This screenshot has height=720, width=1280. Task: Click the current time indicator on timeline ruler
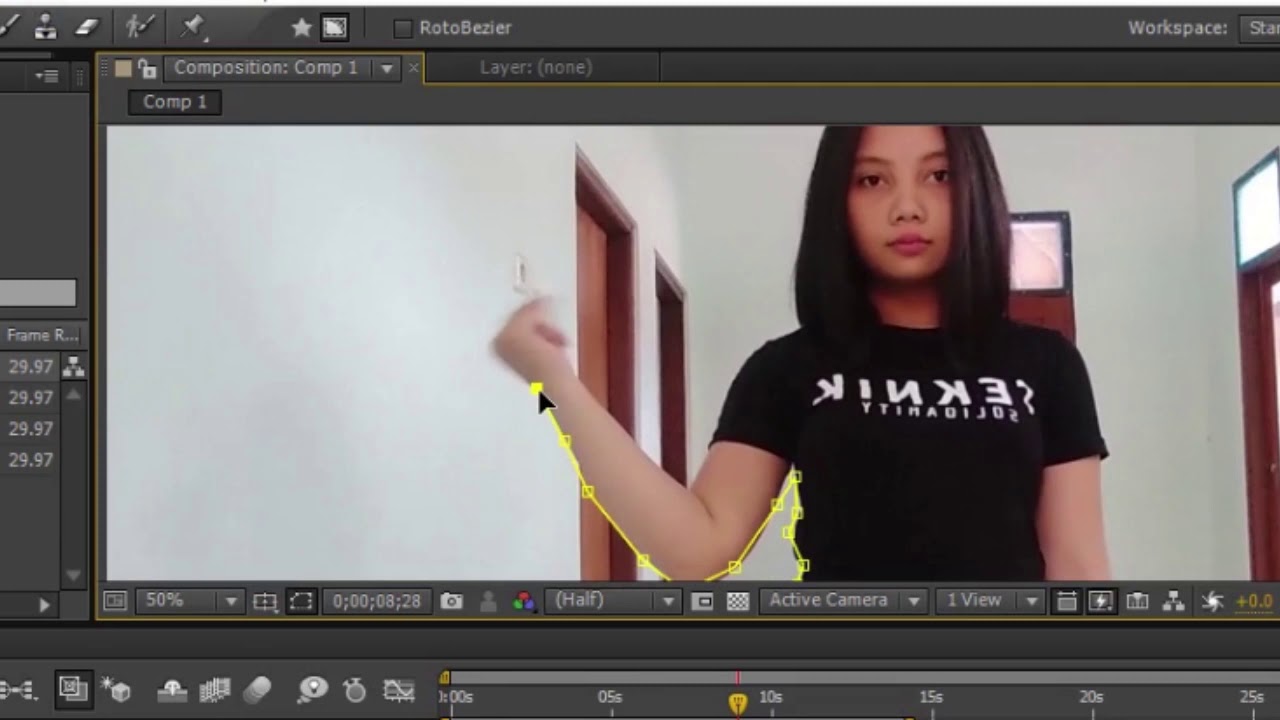tap(738, 703)
